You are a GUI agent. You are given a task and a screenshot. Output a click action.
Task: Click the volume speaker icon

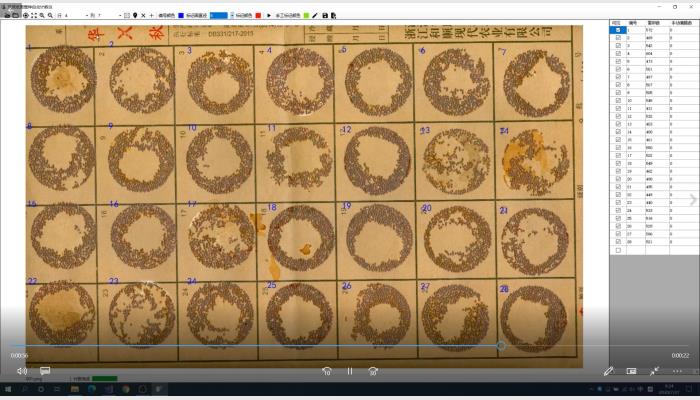tap(21, 371)
